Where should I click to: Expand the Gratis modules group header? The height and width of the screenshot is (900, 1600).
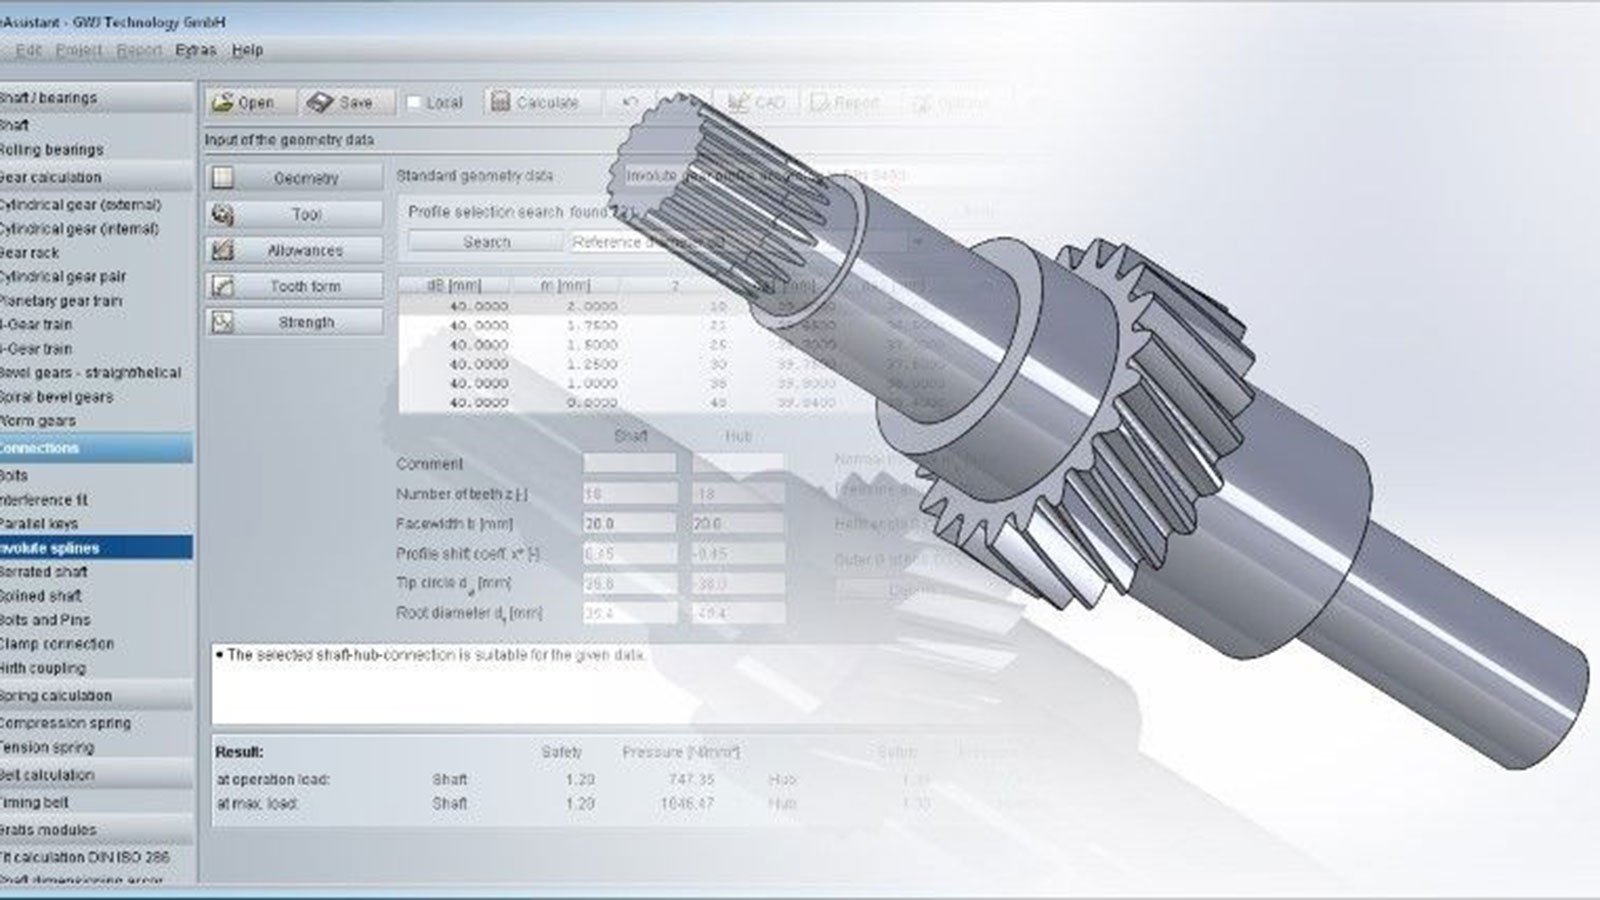pos(96,829)
